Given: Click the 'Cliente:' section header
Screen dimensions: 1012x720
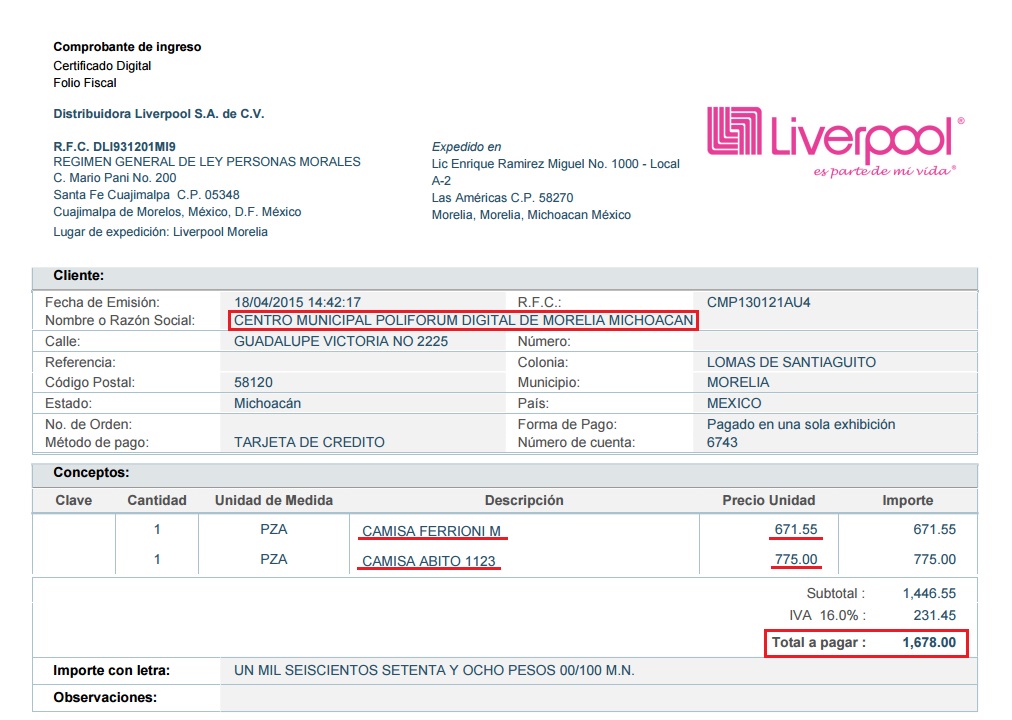Looking at the screenshot, I should pyautogui.click(x=78, y=275).
